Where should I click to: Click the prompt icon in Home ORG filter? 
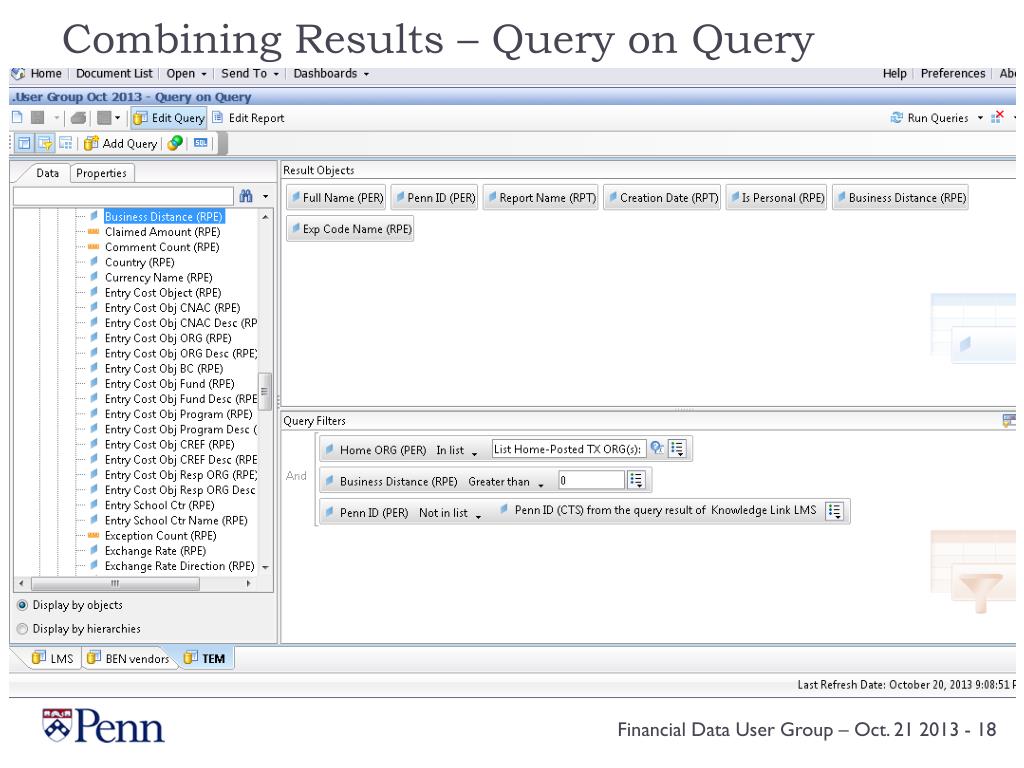click(657, 449)
